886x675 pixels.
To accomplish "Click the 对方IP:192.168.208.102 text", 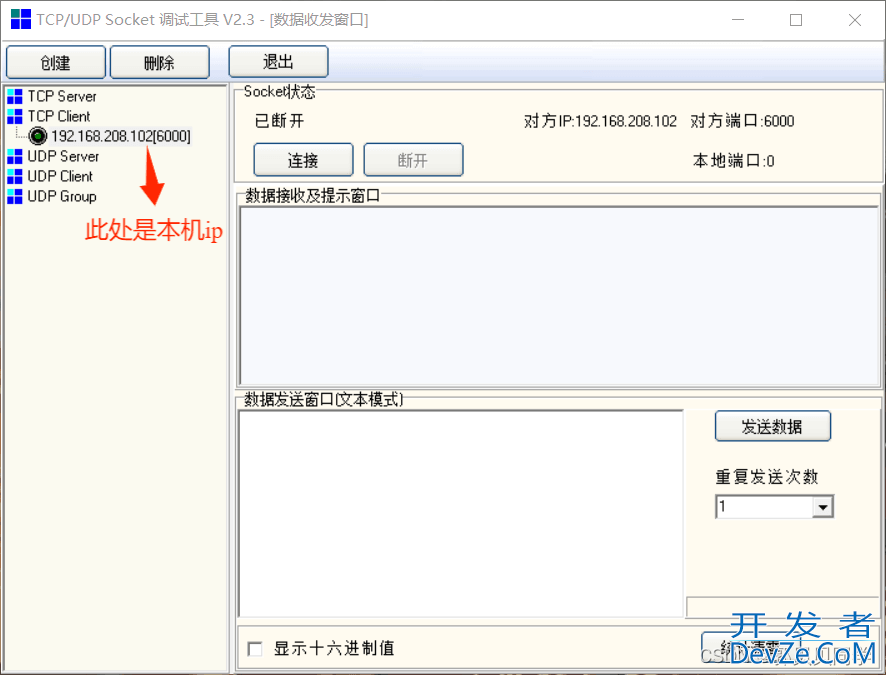I will coord(600,121).
